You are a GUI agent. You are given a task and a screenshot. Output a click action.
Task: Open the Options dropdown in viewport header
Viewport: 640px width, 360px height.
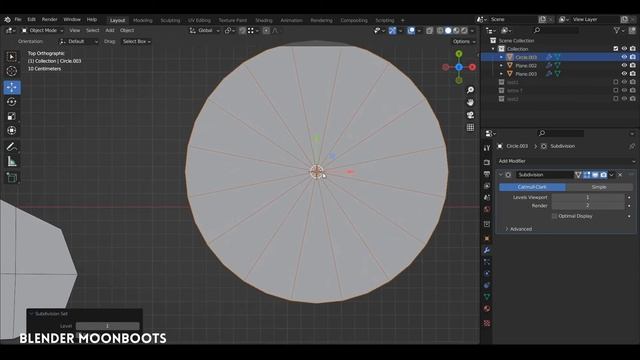[464, 41]
